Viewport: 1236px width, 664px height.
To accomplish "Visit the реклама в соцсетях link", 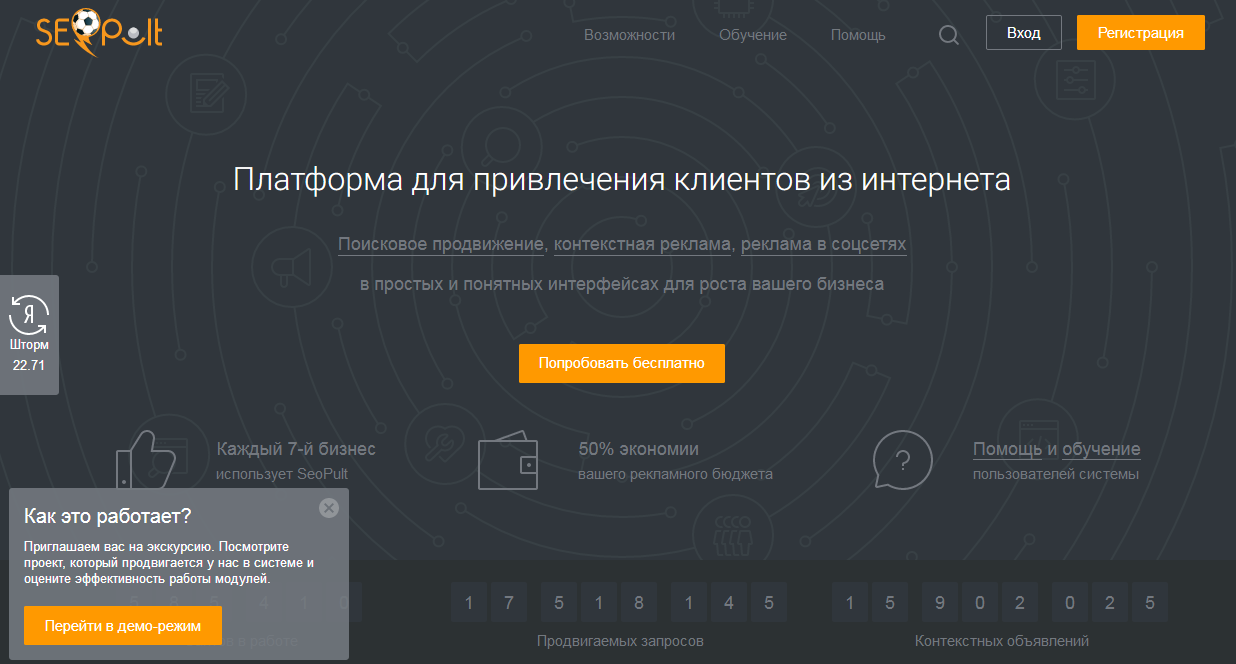I will pos(823,244).
